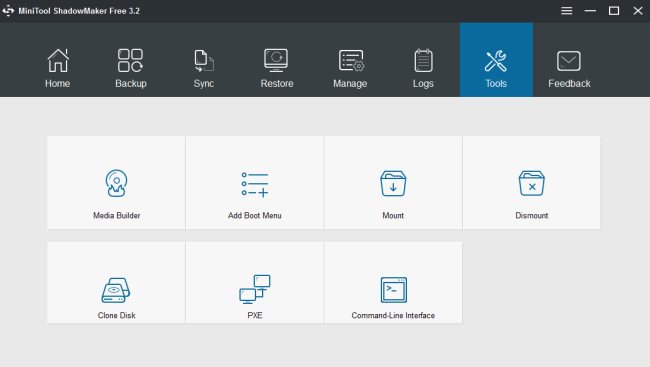
Task: Click the Mount label text
Action: click(x=393, y=215)
